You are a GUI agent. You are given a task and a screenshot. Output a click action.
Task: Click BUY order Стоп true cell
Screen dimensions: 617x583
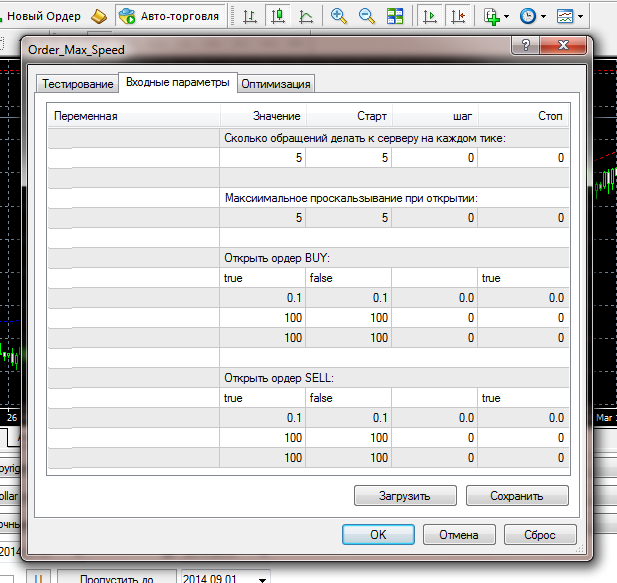click(523, 278)
